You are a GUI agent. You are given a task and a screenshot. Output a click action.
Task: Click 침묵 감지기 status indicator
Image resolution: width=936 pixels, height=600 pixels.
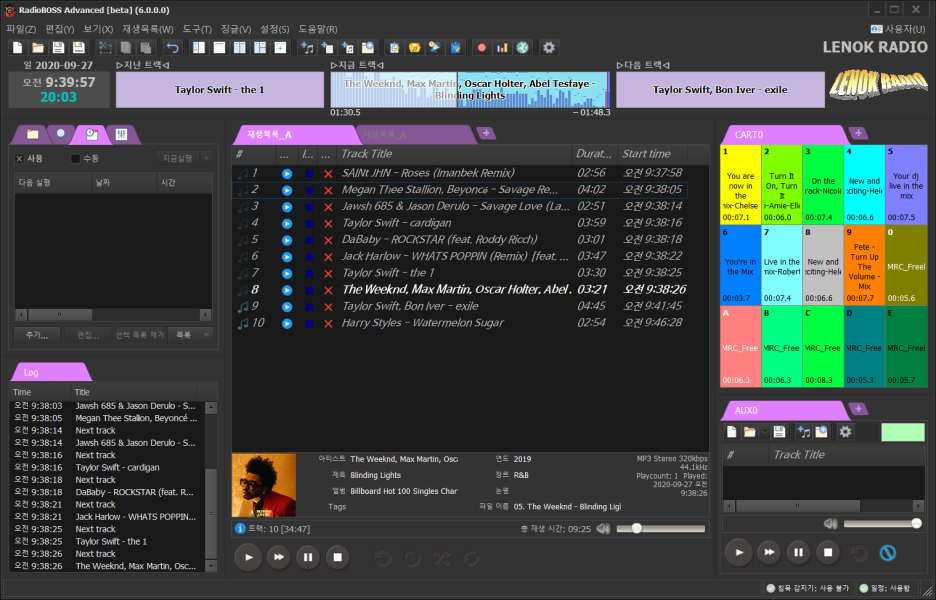click(808, 588)
